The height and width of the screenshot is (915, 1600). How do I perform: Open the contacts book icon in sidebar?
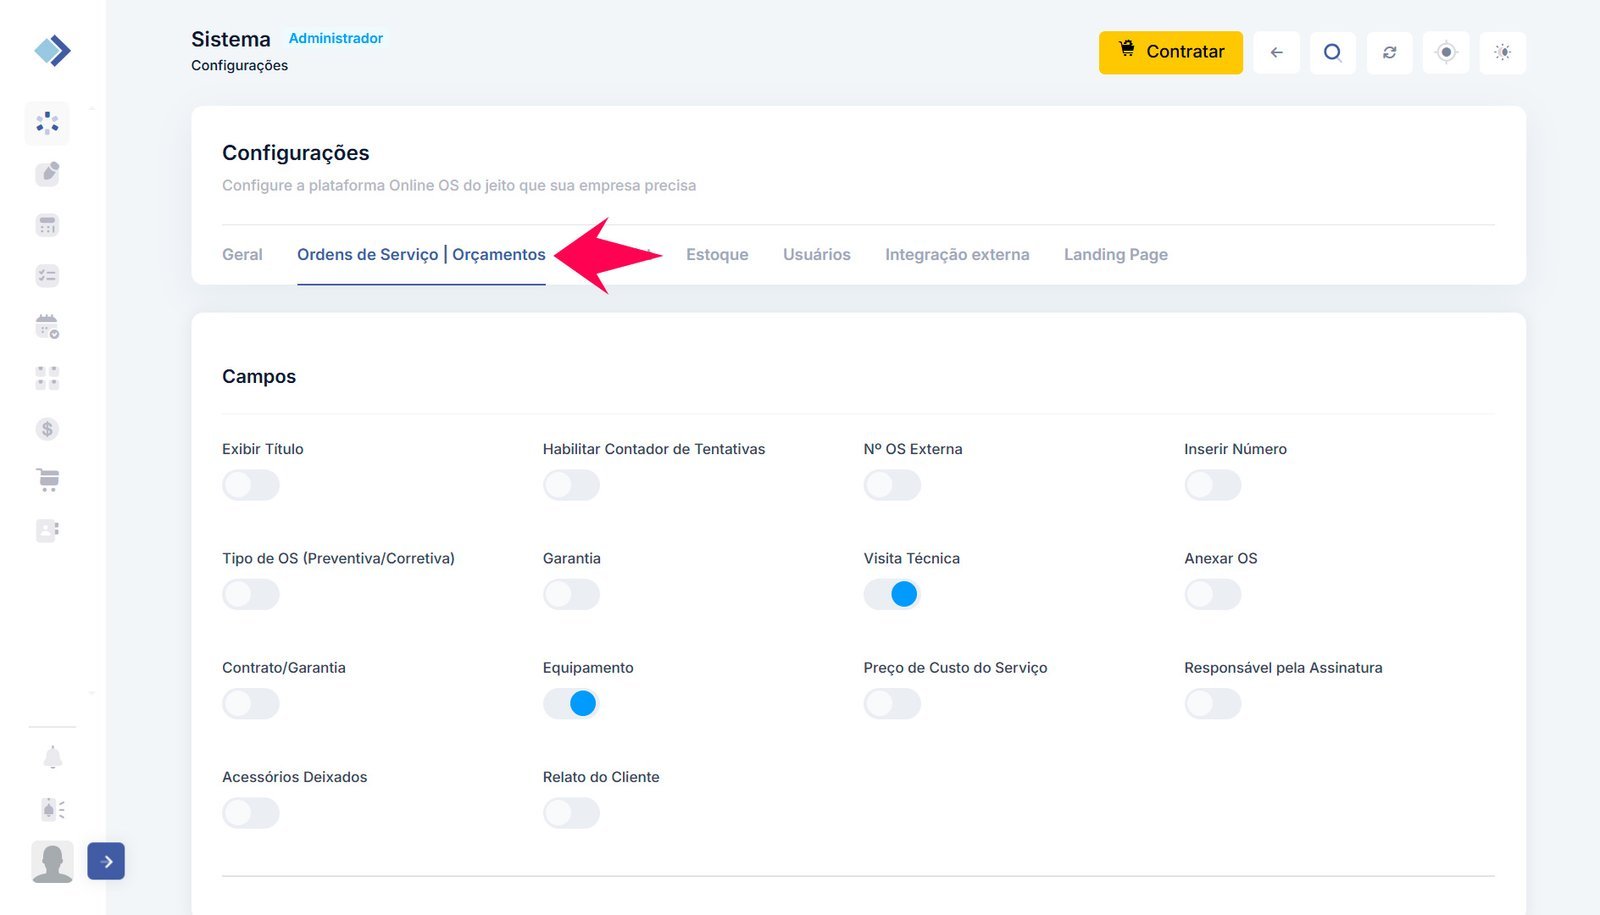coord(47,530)
